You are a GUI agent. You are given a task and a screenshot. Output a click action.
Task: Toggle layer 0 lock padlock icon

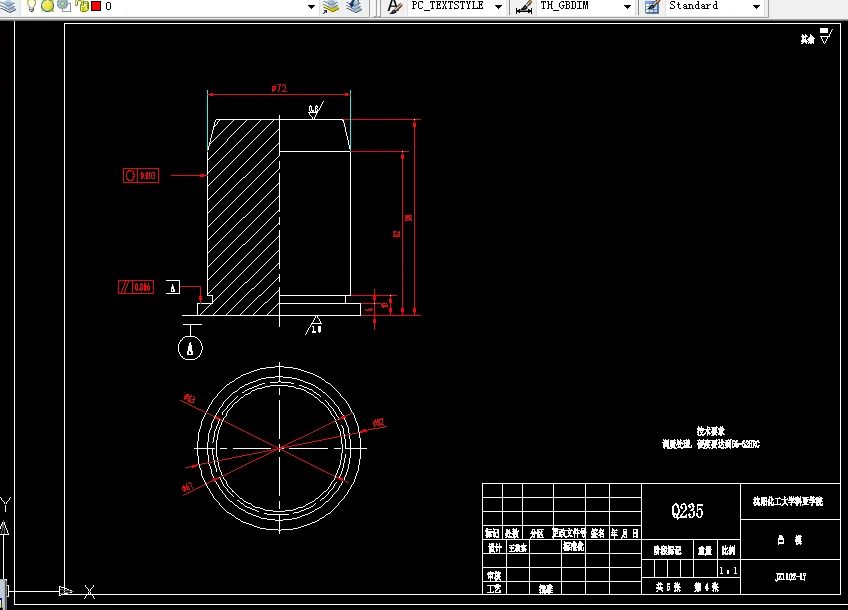tap(82, 6)
